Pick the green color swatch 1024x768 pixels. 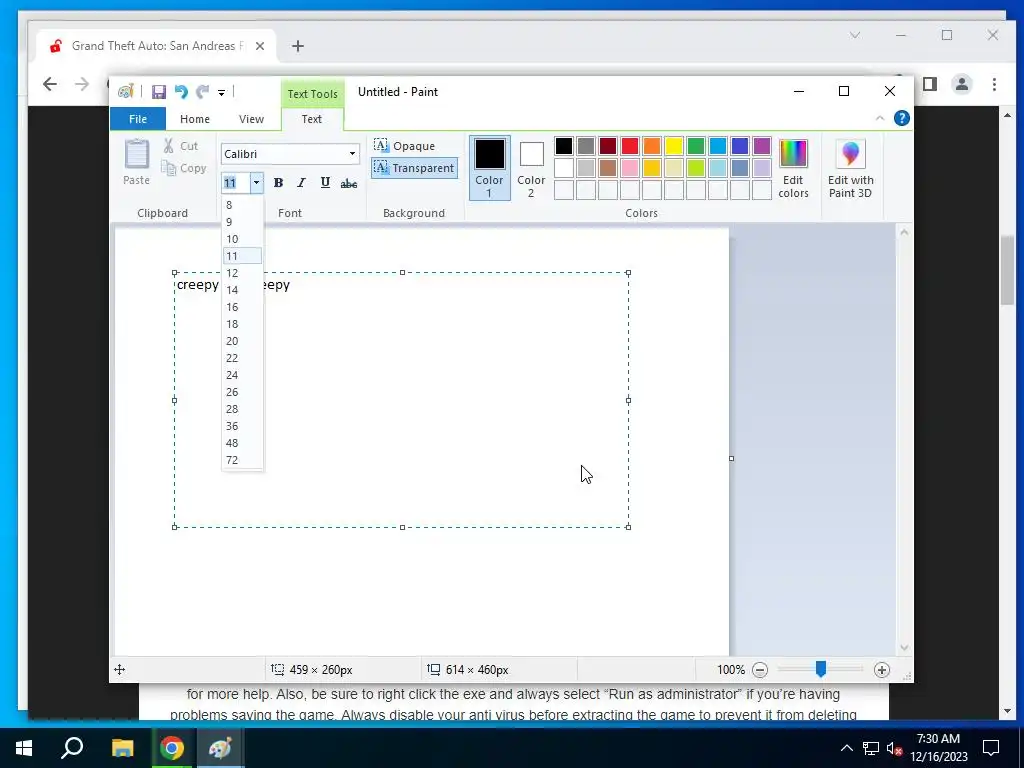coord(696,146)
